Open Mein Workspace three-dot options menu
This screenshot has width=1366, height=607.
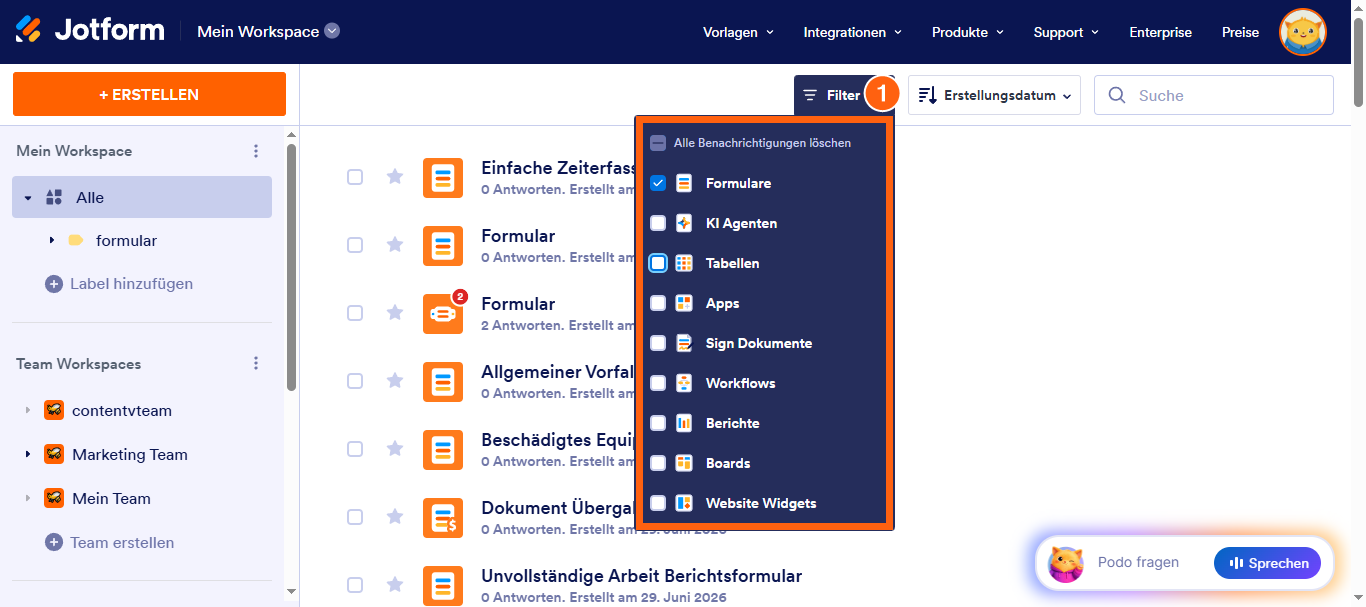(x=256, y=151)
